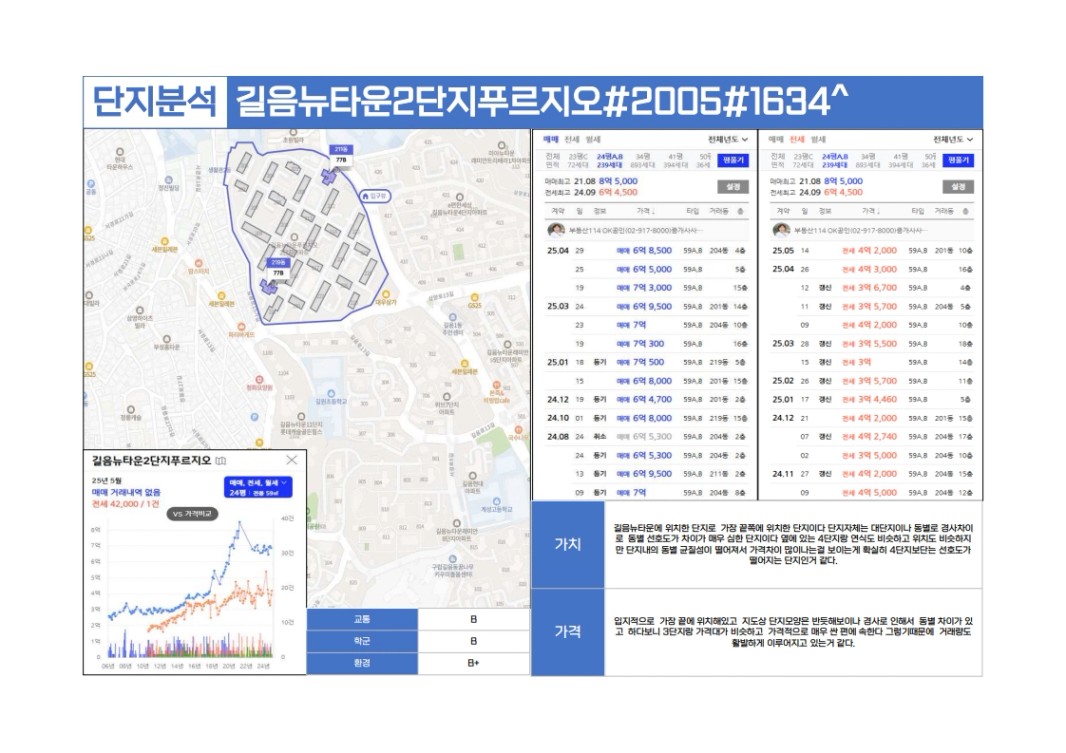Select the 219동 building marker on map
The image size is (1066, 753).
278,268
